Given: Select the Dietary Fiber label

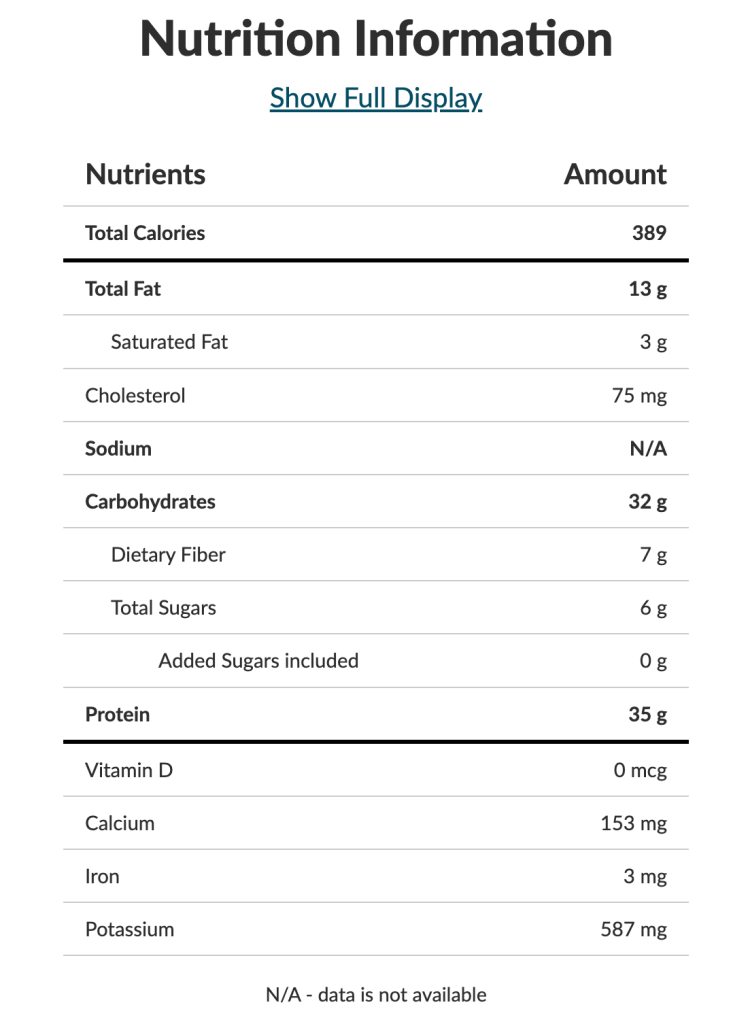Looking at the screenshot, I should [x=168, y=555].
